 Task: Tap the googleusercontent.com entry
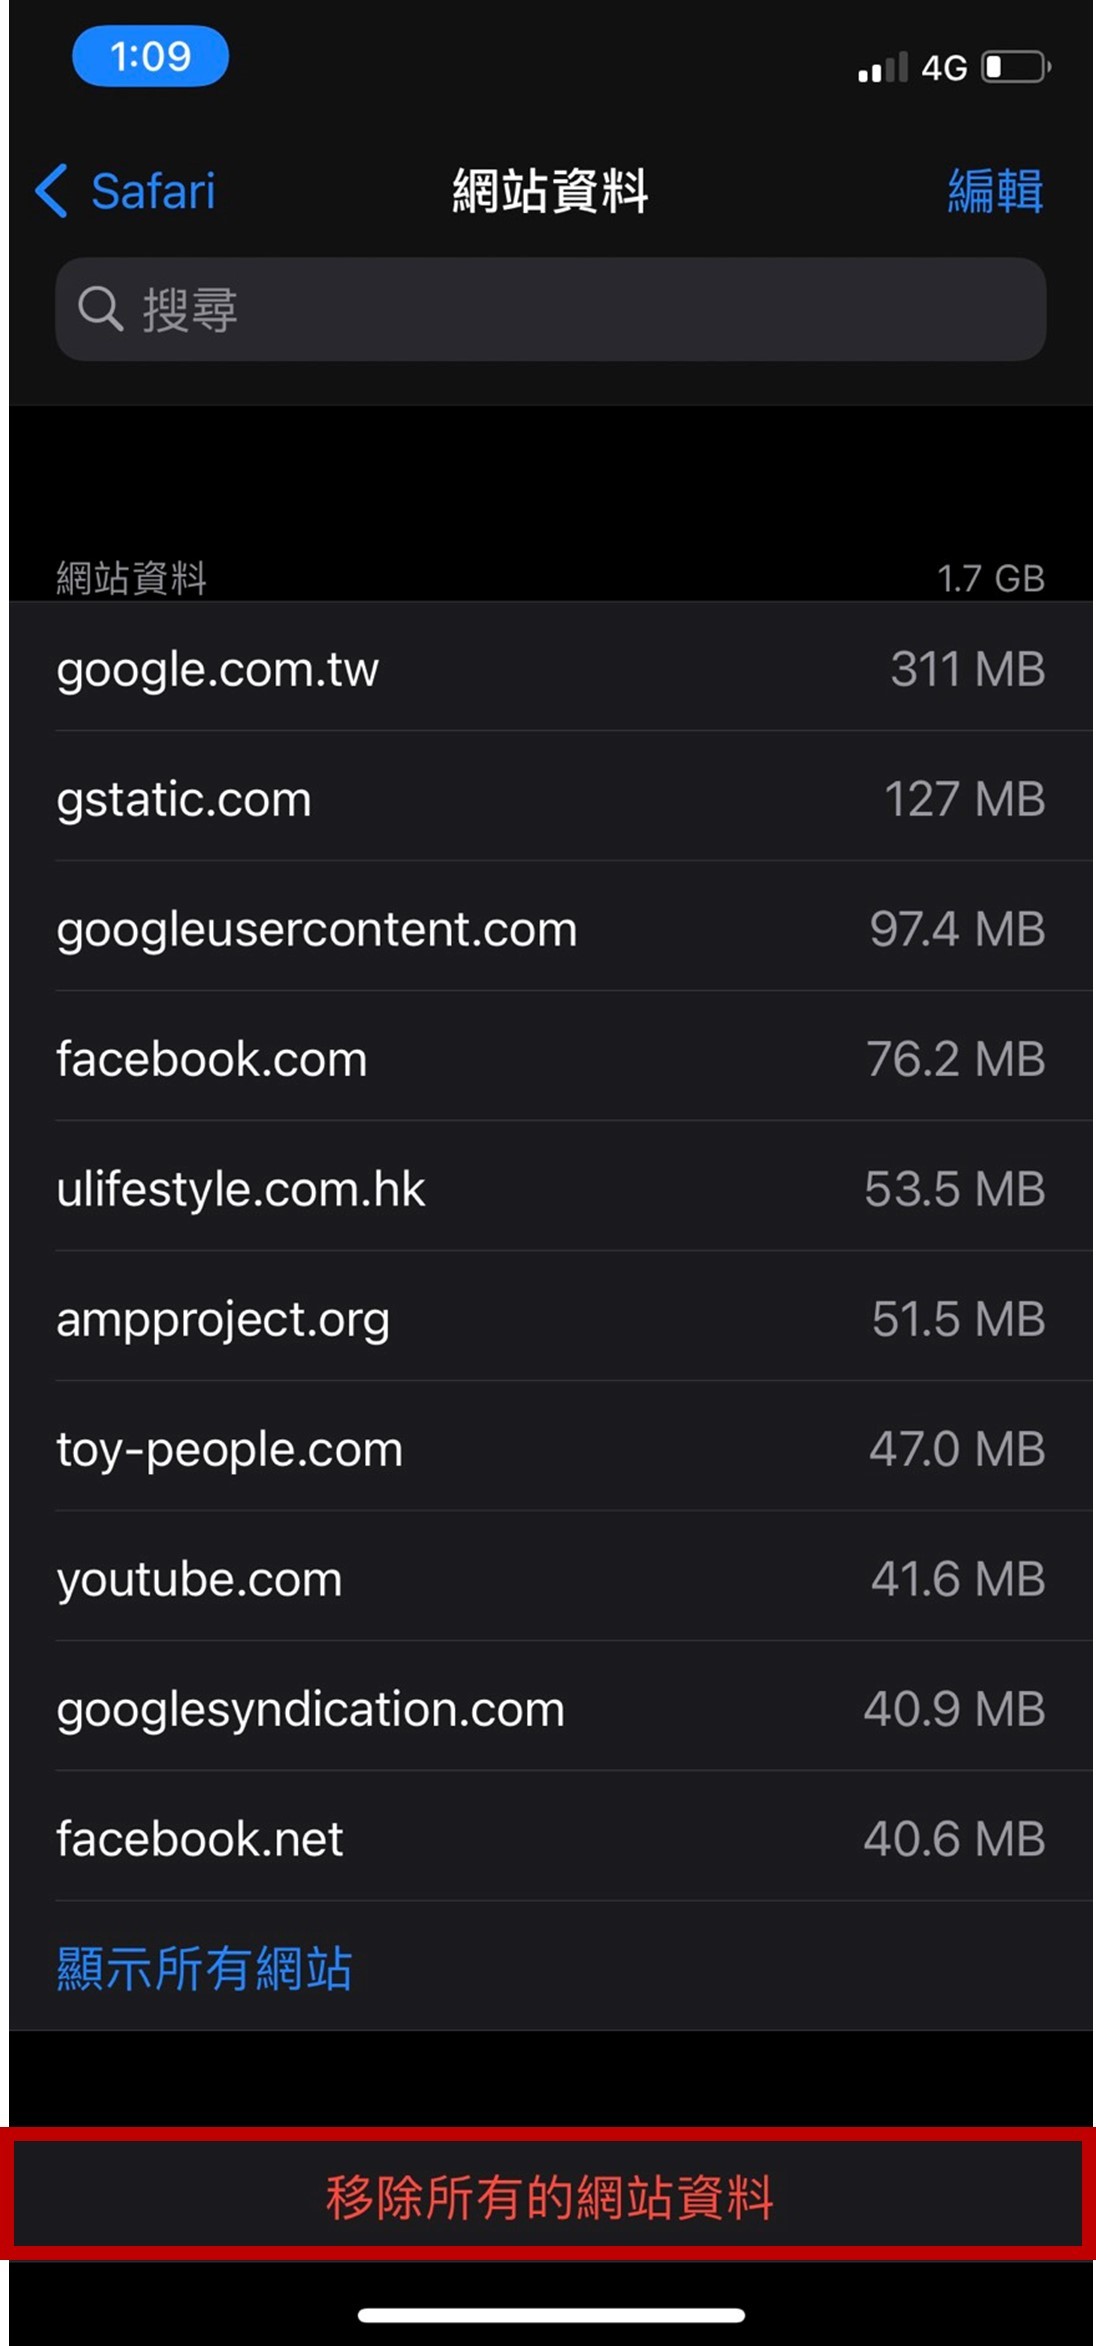550,928
